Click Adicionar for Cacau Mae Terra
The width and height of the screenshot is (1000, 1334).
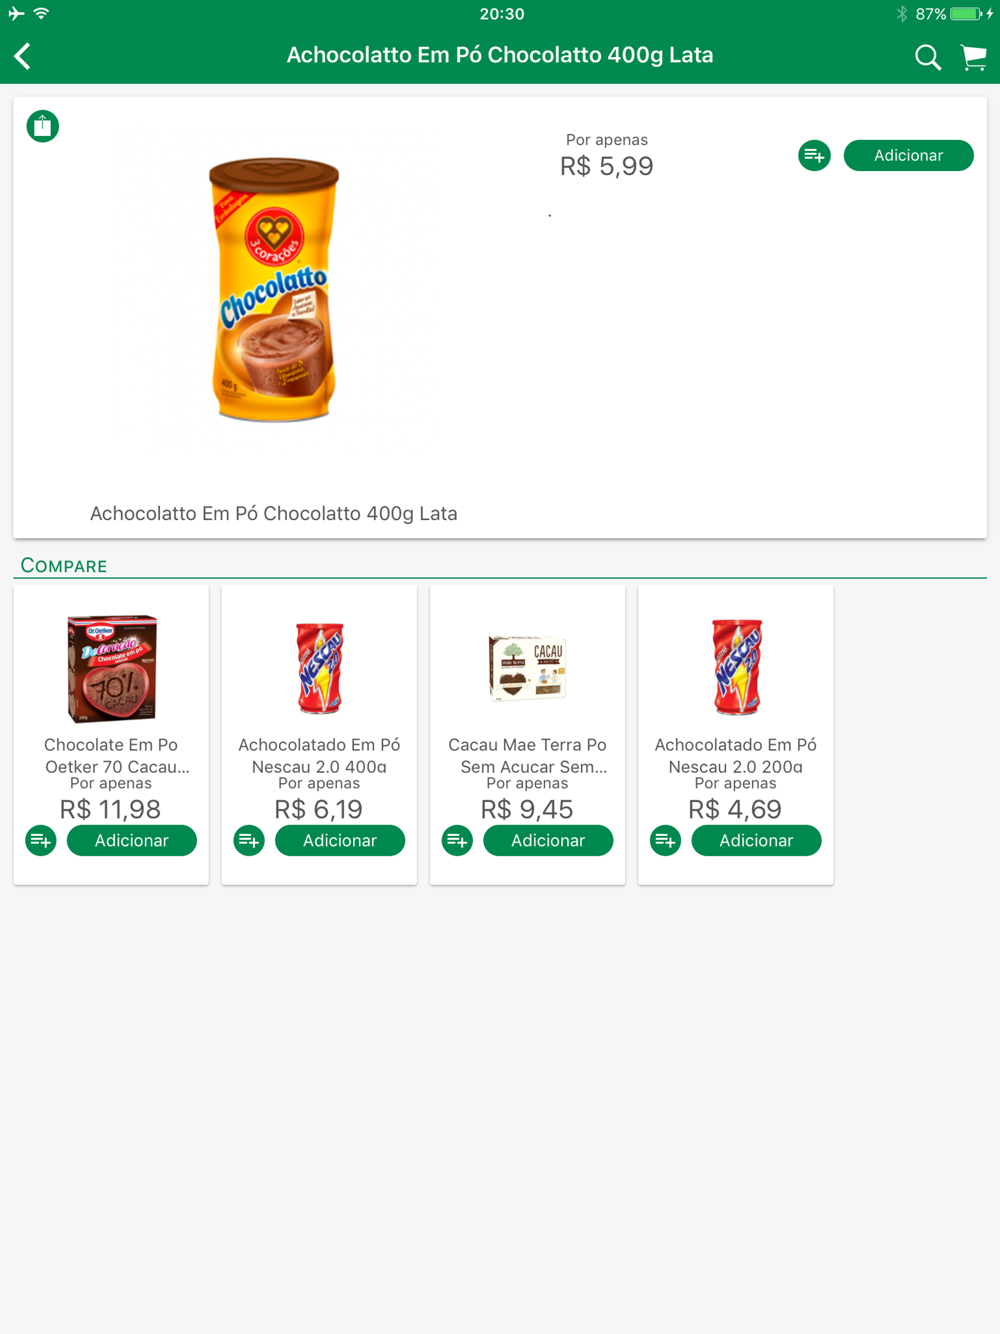(548, 840)
